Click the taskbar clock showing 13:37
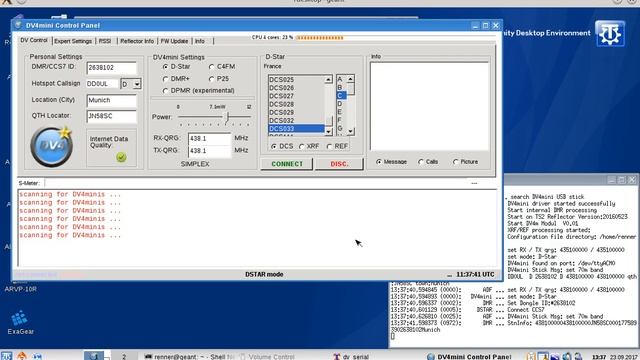Viewport: 640px width, 360px height. (x=598, y=357)
